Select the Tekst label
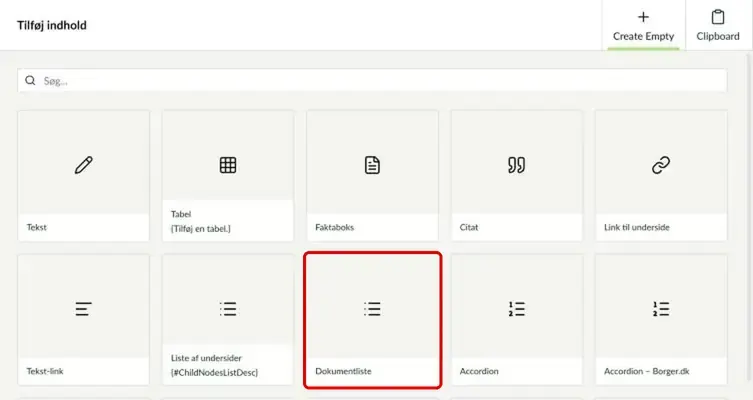 (x=36, y=227)
